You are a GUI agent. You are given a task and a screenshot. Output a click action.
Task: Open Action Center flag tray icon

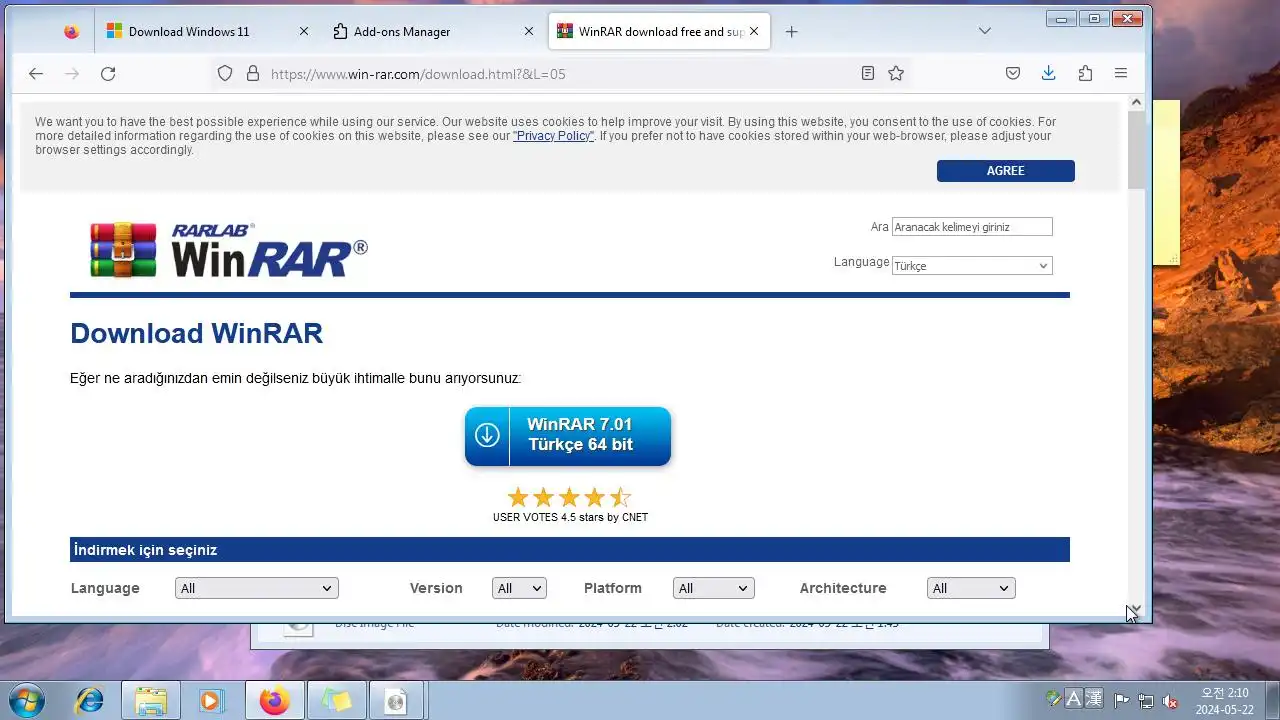pyautogui.click(x=1122, y=701)
